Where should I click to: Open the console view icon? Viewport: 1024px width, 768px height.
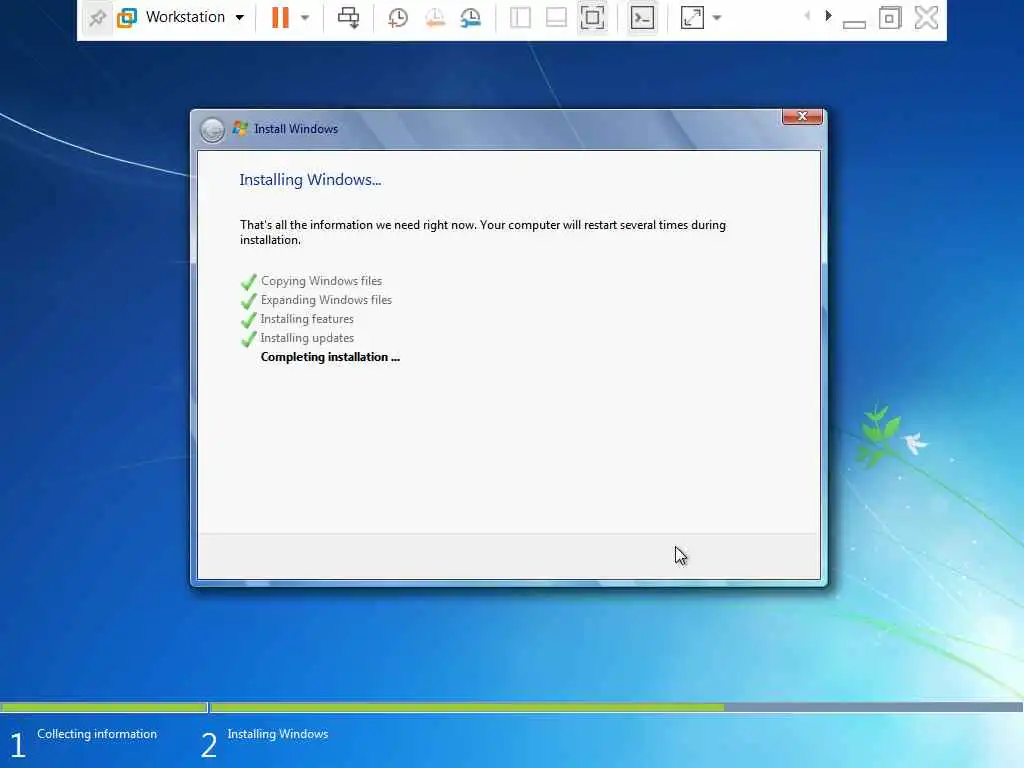pos(643,18)
